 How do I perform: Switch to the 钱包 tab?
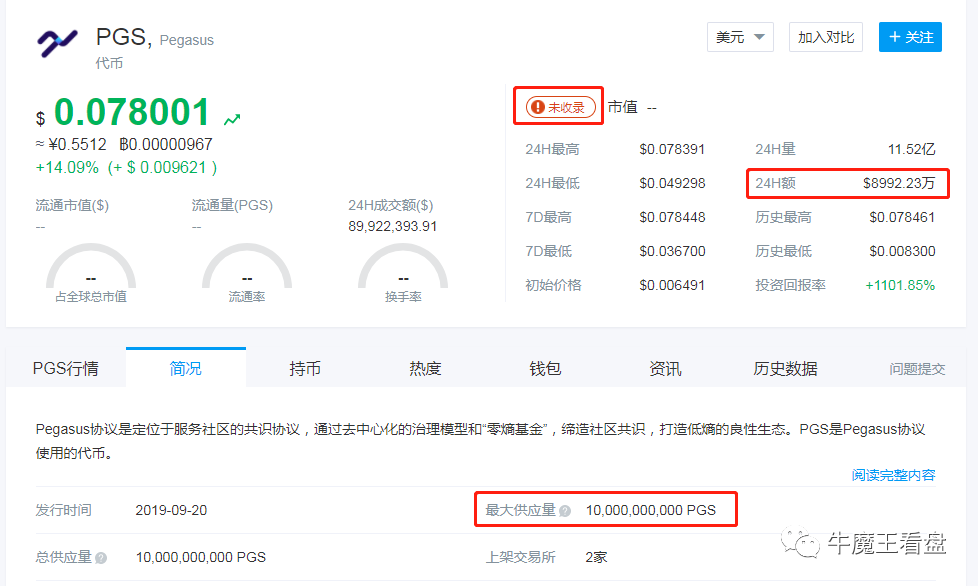(x=545, y=368)
